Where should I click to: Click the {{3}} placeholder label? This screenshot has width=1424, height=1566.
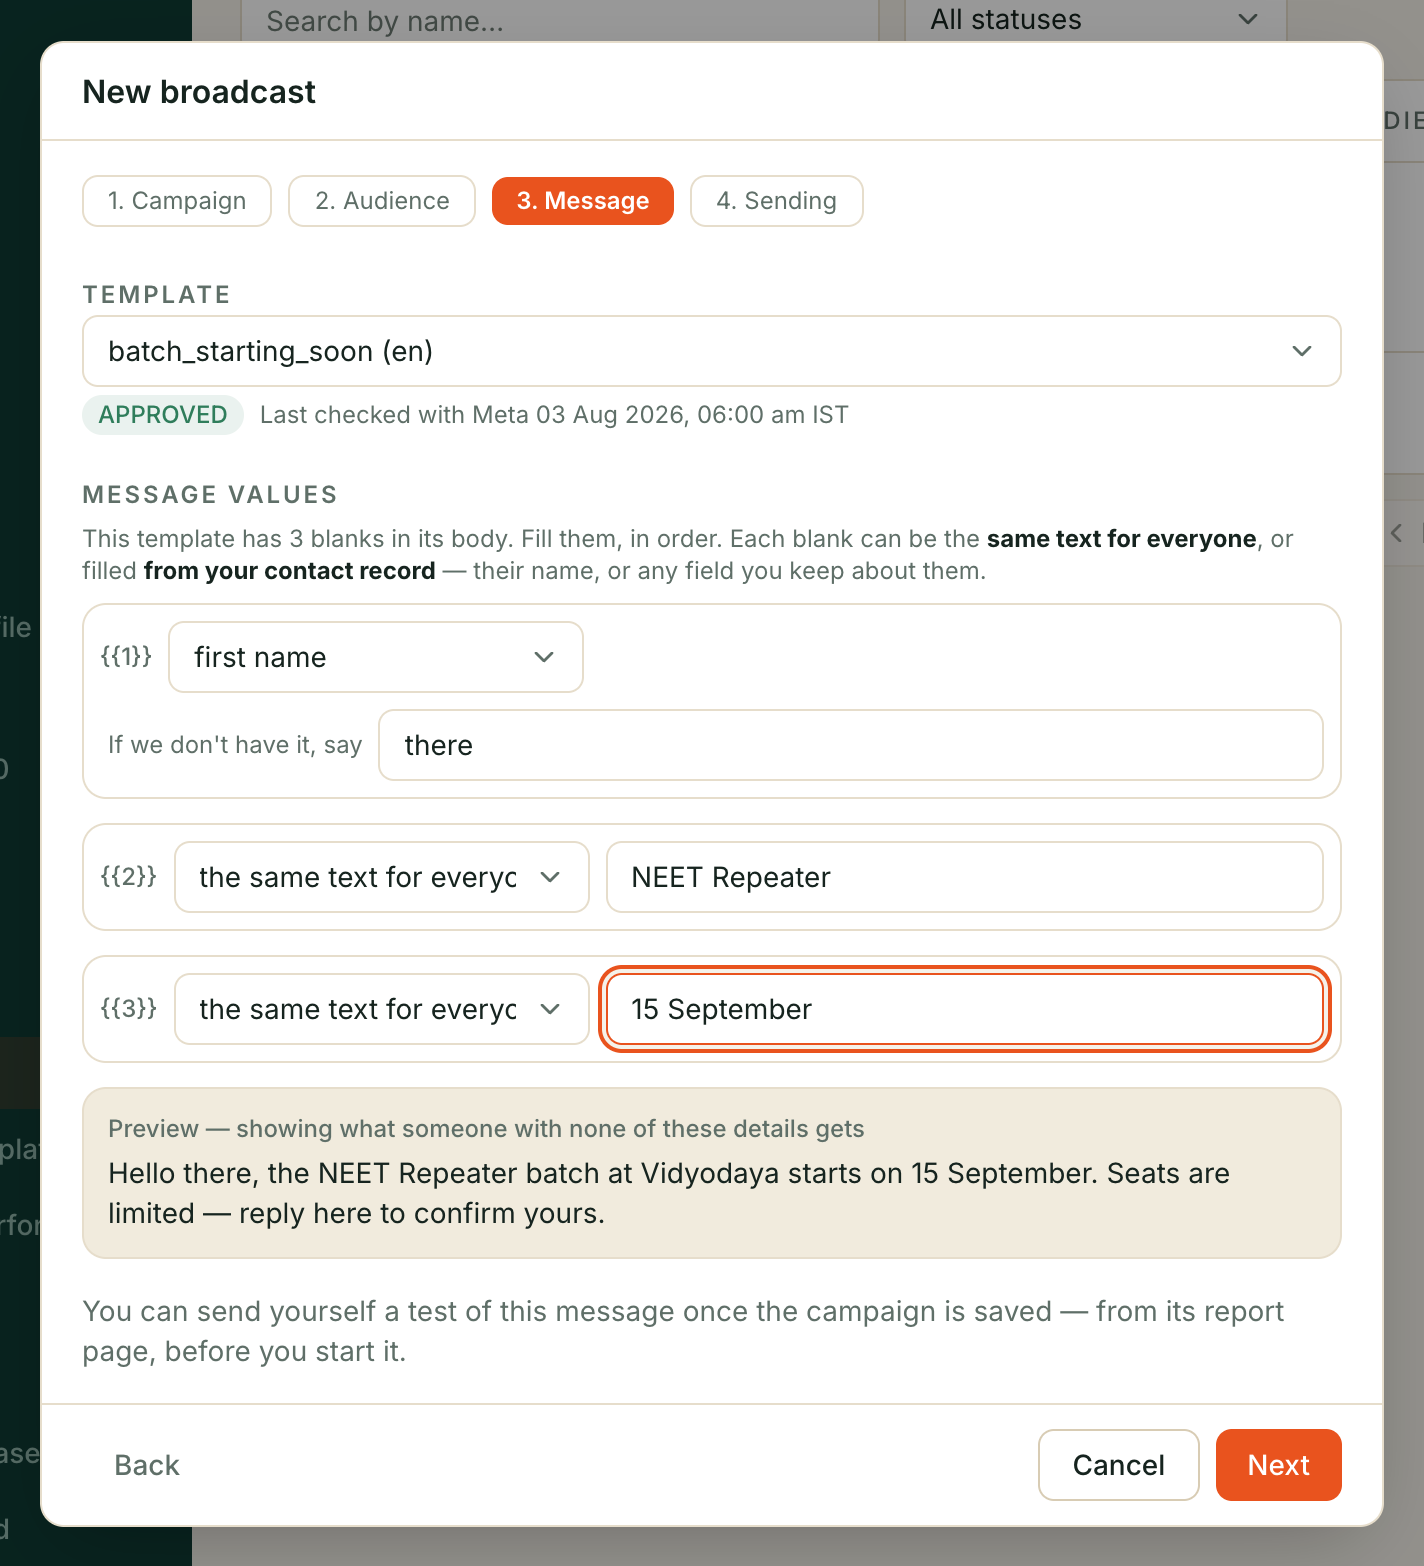[x=129, y=1008]
